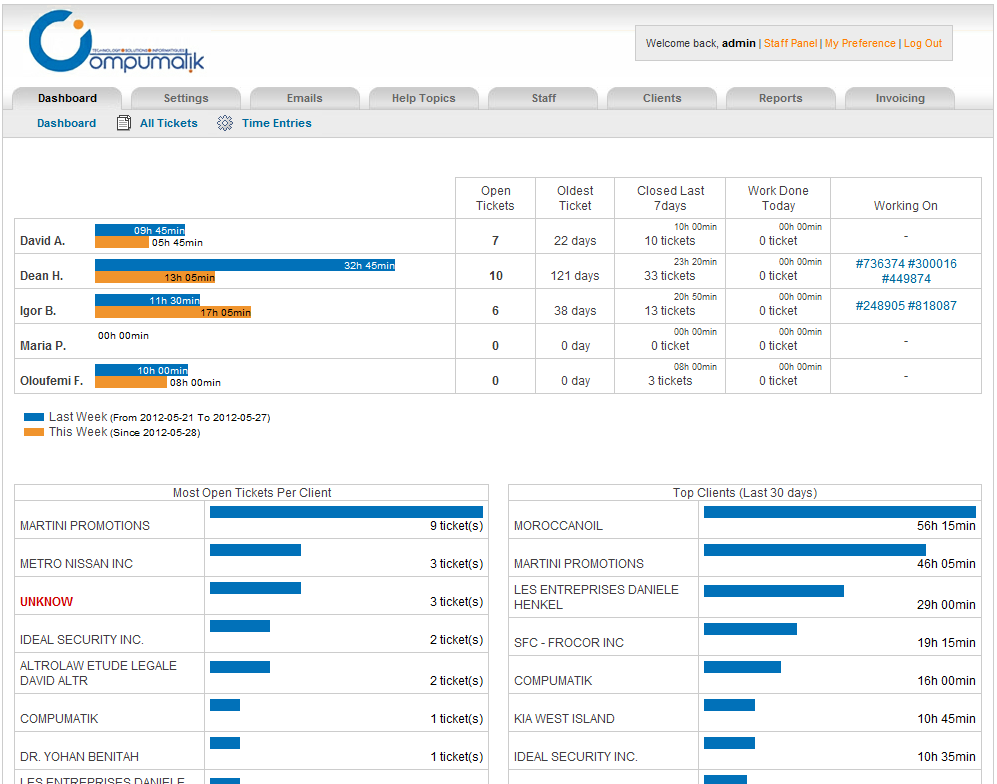The height and width of the screenshot is (784, 997).
Task: Click the orange This Week legend swatch
Action: [34, 432]
